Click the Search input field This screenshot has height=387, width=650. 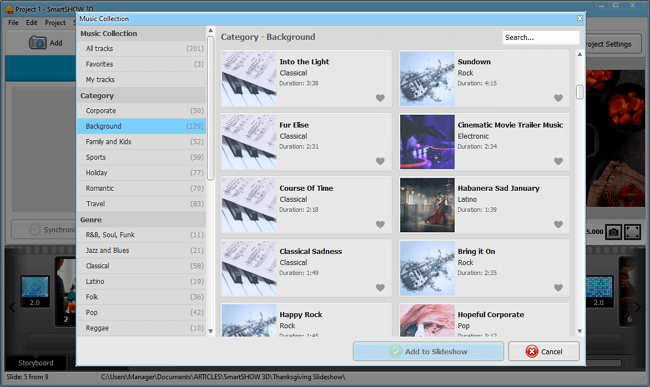point(541,37)
